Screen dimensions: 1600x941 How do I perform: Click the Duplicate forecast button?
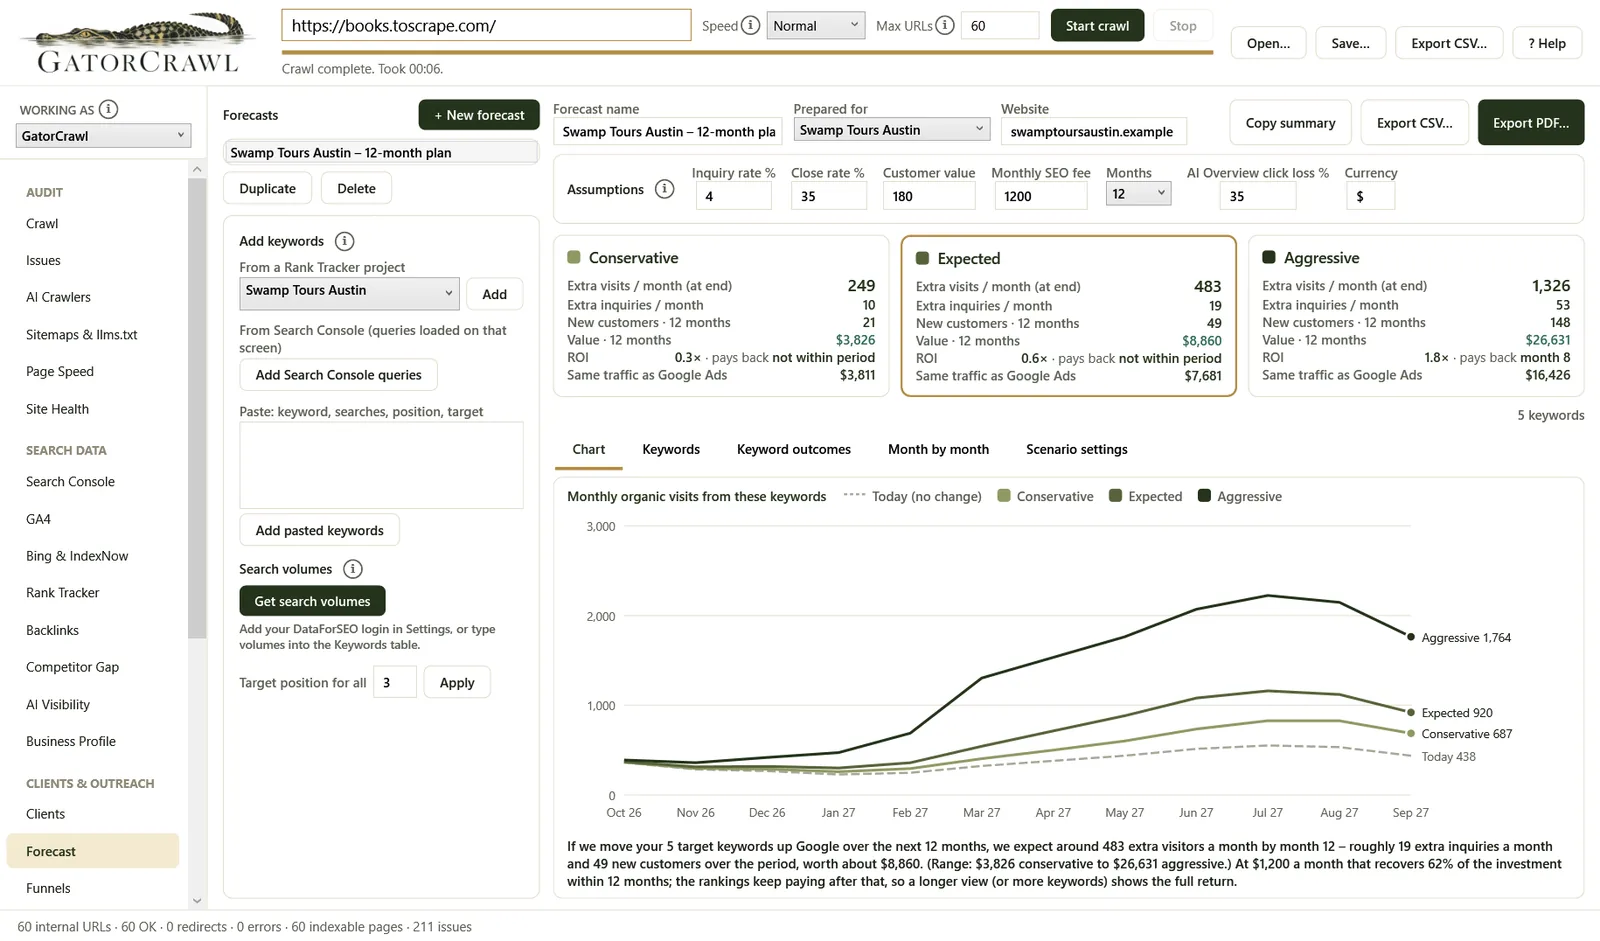coord(267,188)
